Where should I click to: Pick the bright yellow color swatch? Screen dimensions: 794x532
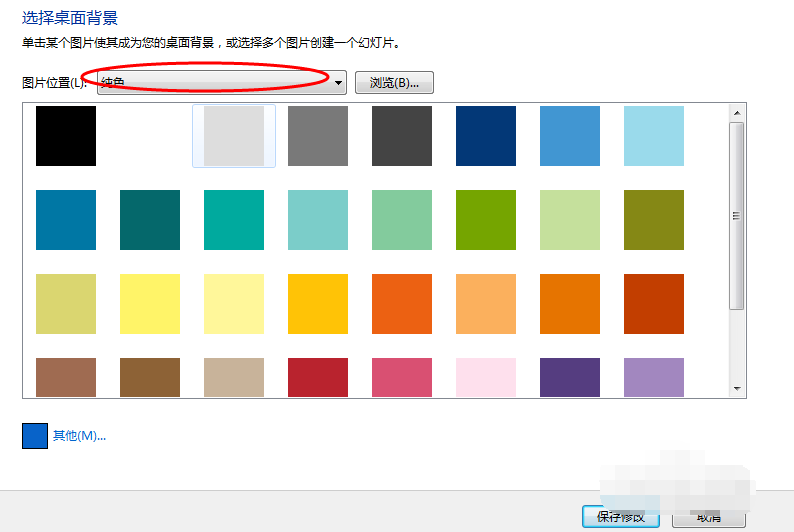tap(150, 304)
